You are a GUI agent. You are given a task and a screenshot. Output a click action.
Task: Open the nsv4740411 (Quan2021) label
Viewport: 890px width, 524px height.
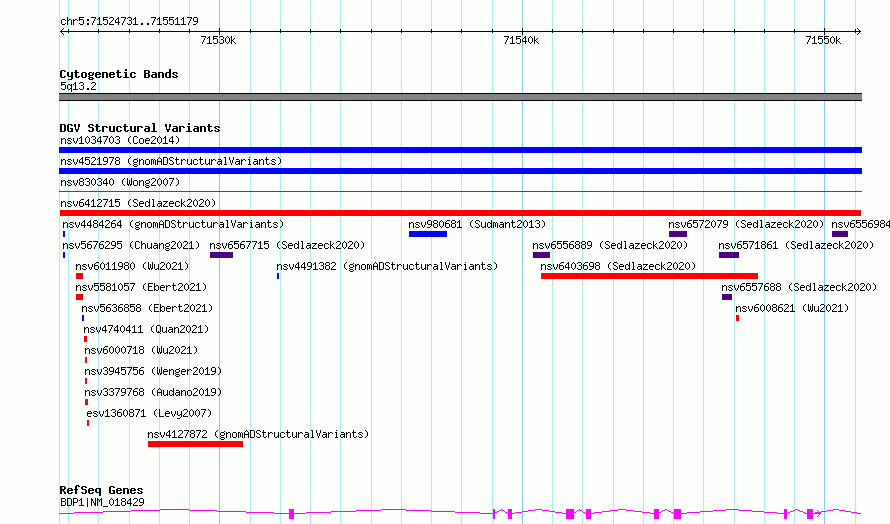(x=146, y=329)
